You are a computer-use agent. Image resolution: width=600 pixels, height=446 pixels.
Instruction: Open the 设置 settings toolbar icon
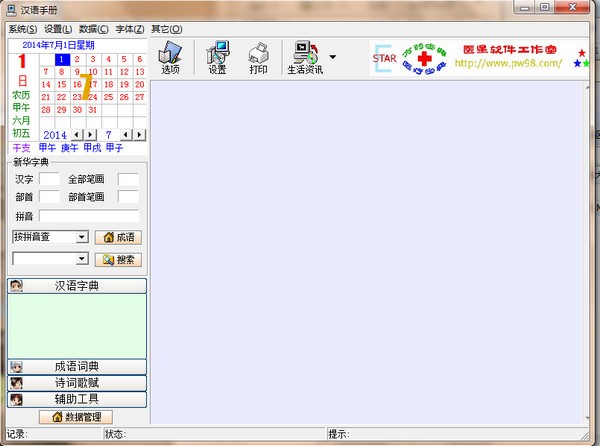point(217,58)
